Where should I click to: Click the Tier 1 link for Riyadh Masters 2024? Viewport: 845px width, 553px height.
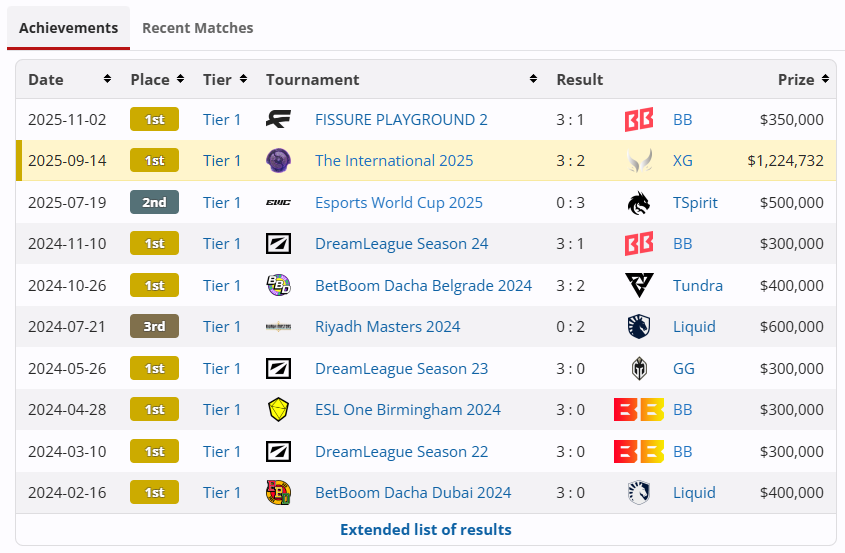221,327
